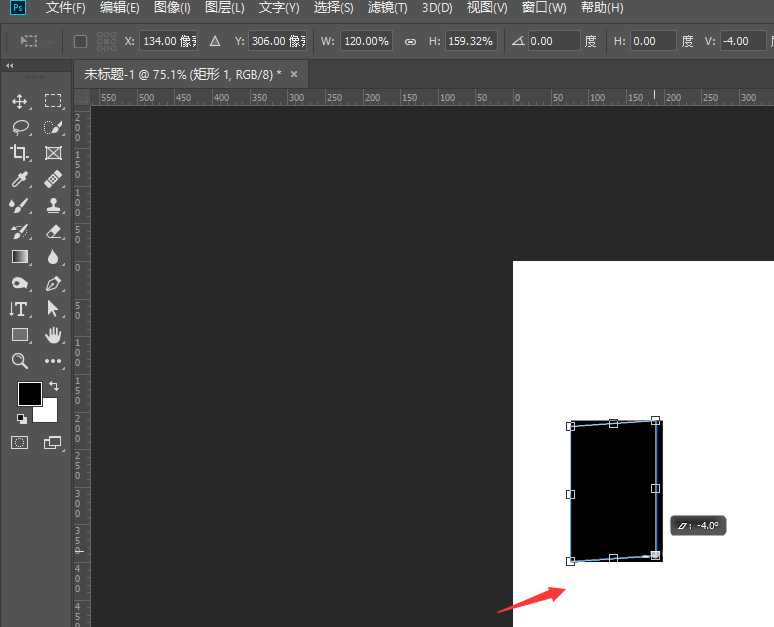Select the Rectangular Marquee tool

[x=53, y=102]
